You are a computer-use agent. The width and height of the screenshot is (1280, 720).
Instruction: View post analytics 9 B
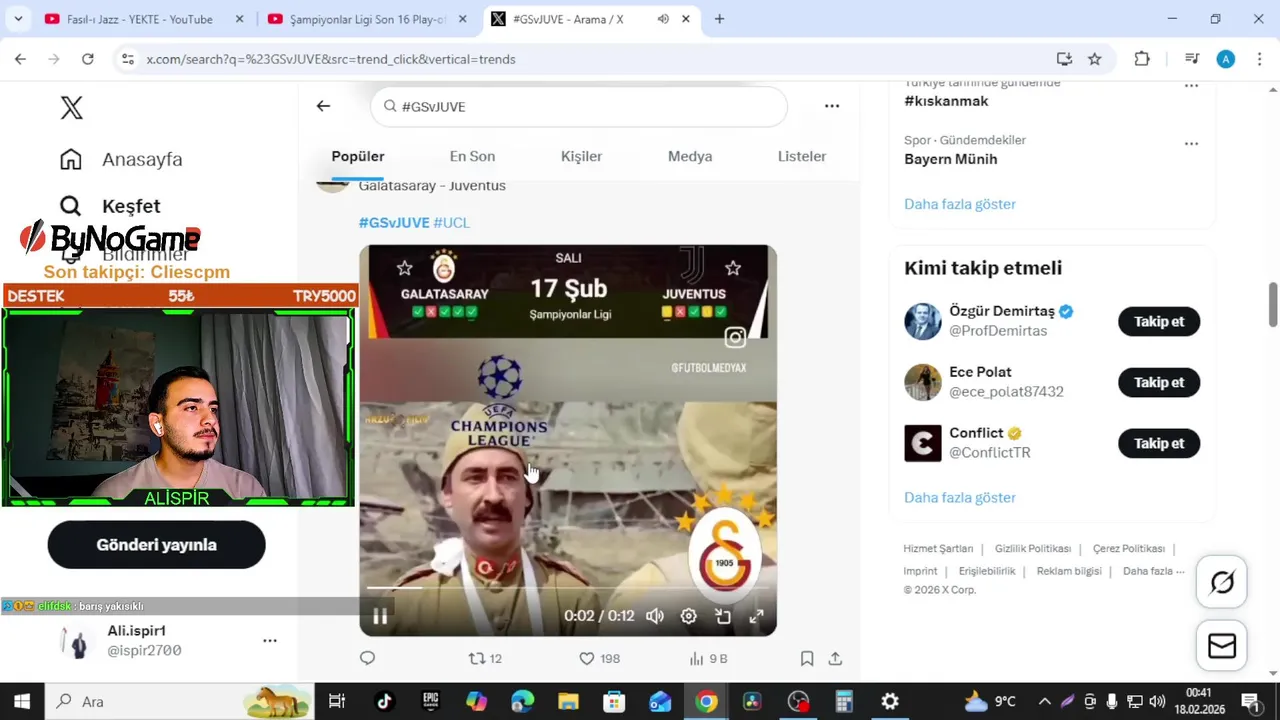tap(708, 658)
